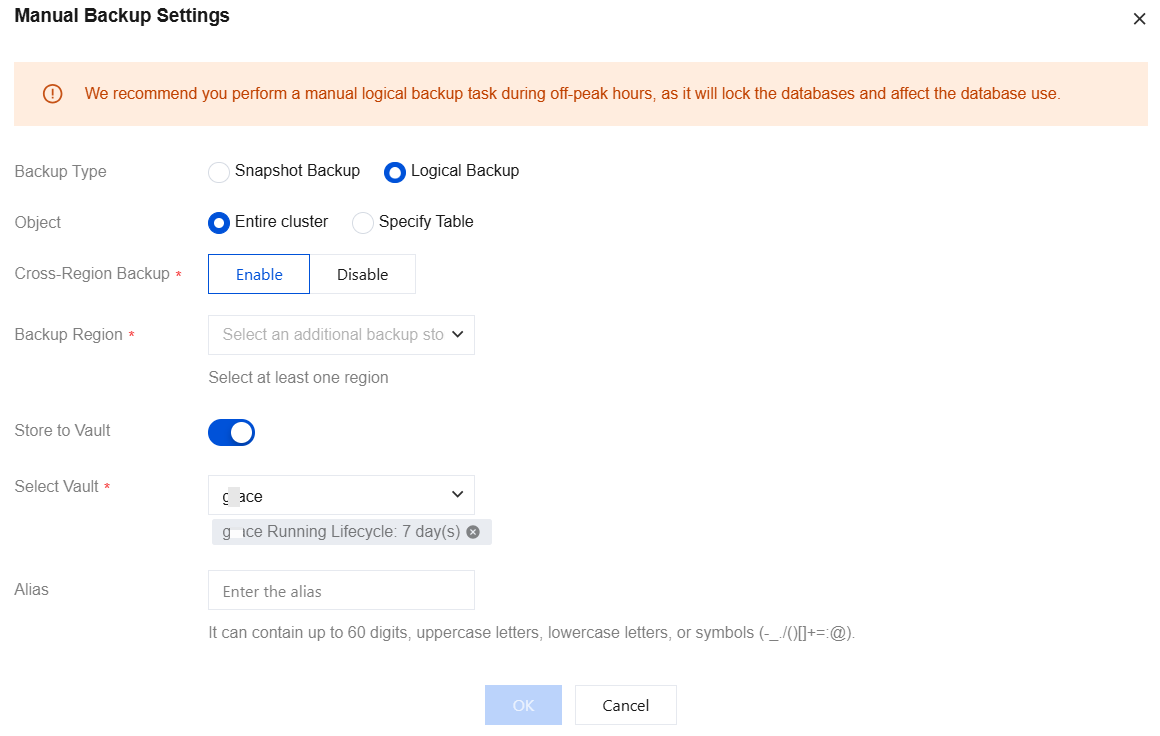Image resolution: width=1160 pixels, height=736 pixels.
Task: Cancel the backup settings
Action: pyautogui.click(x=625, y=705)
